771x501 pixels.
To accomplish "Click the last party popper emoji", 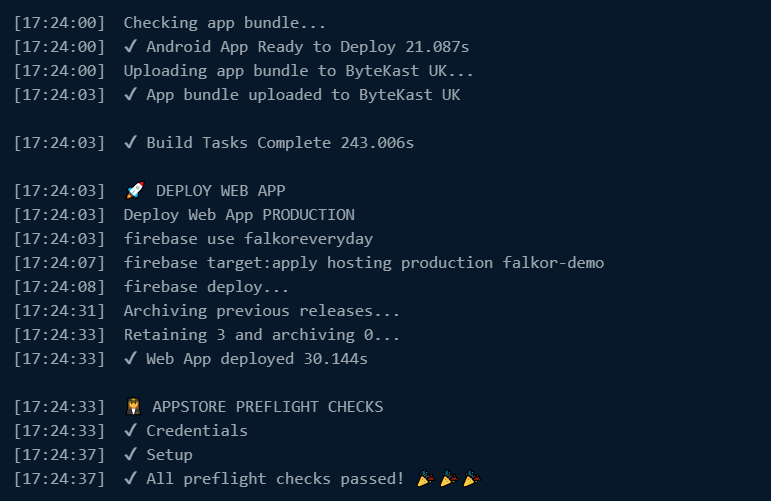I will [472, 478].
